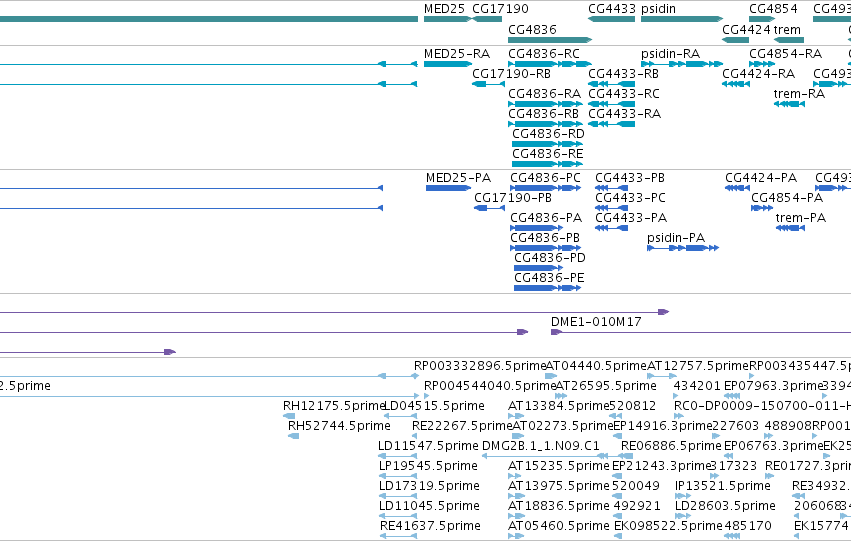Image resolution: width=851 pixels, height=541 pixels.
Task: Click transcript CG4433-RB
Action: (611, 84)
